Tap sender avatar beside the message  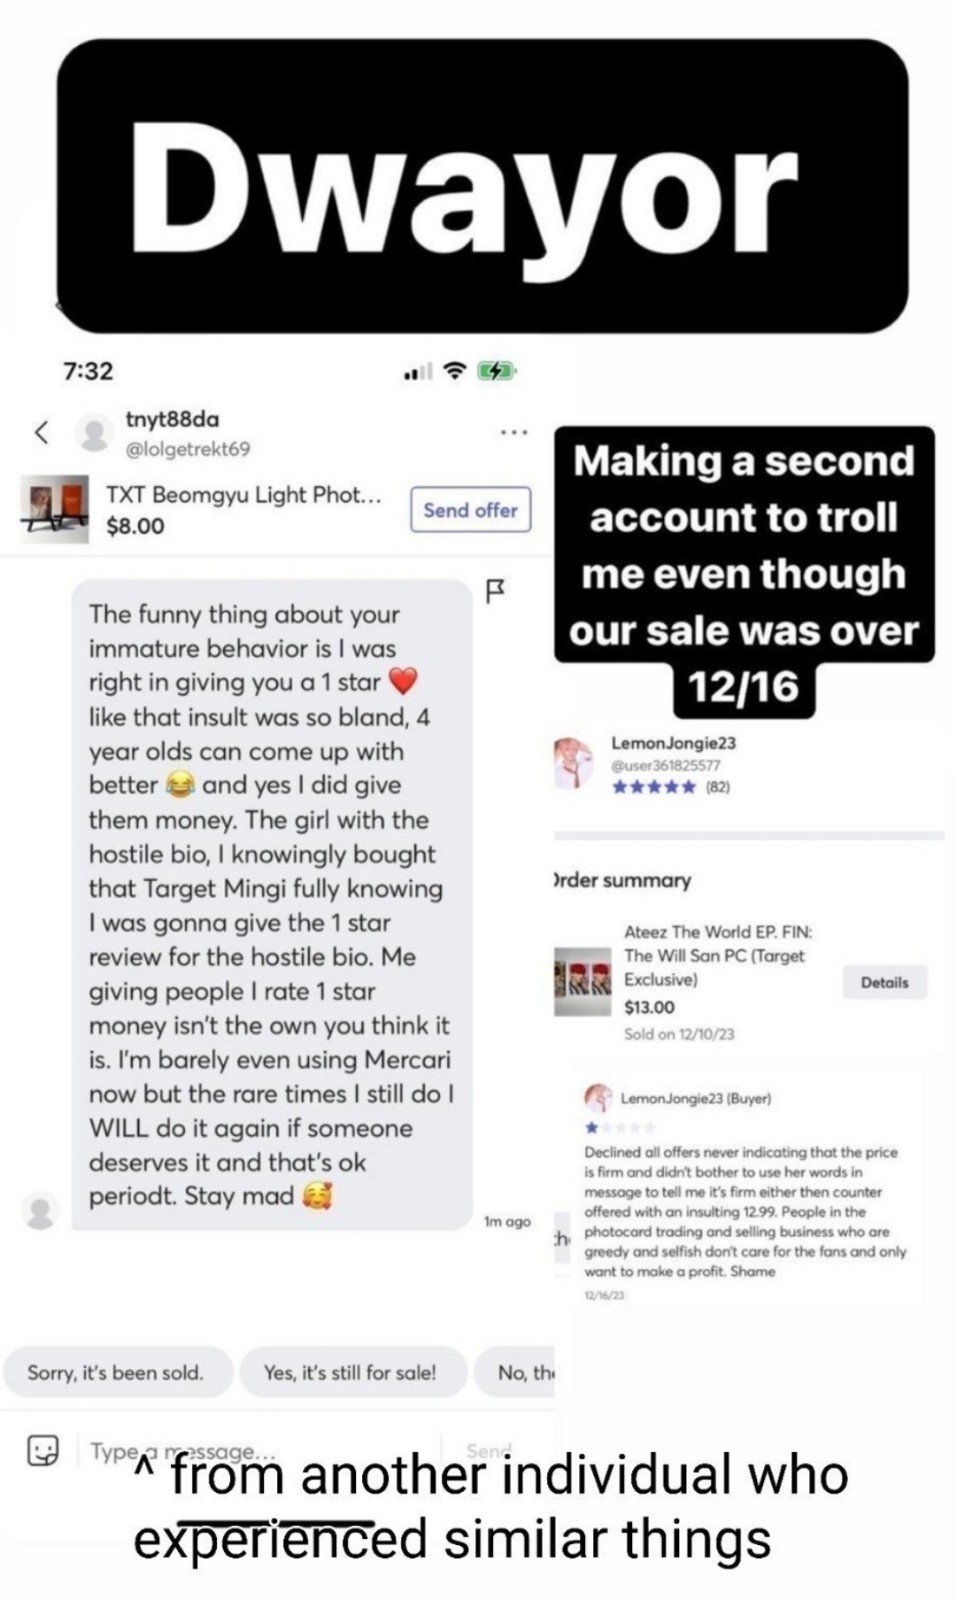click(x=40, y=1211)
